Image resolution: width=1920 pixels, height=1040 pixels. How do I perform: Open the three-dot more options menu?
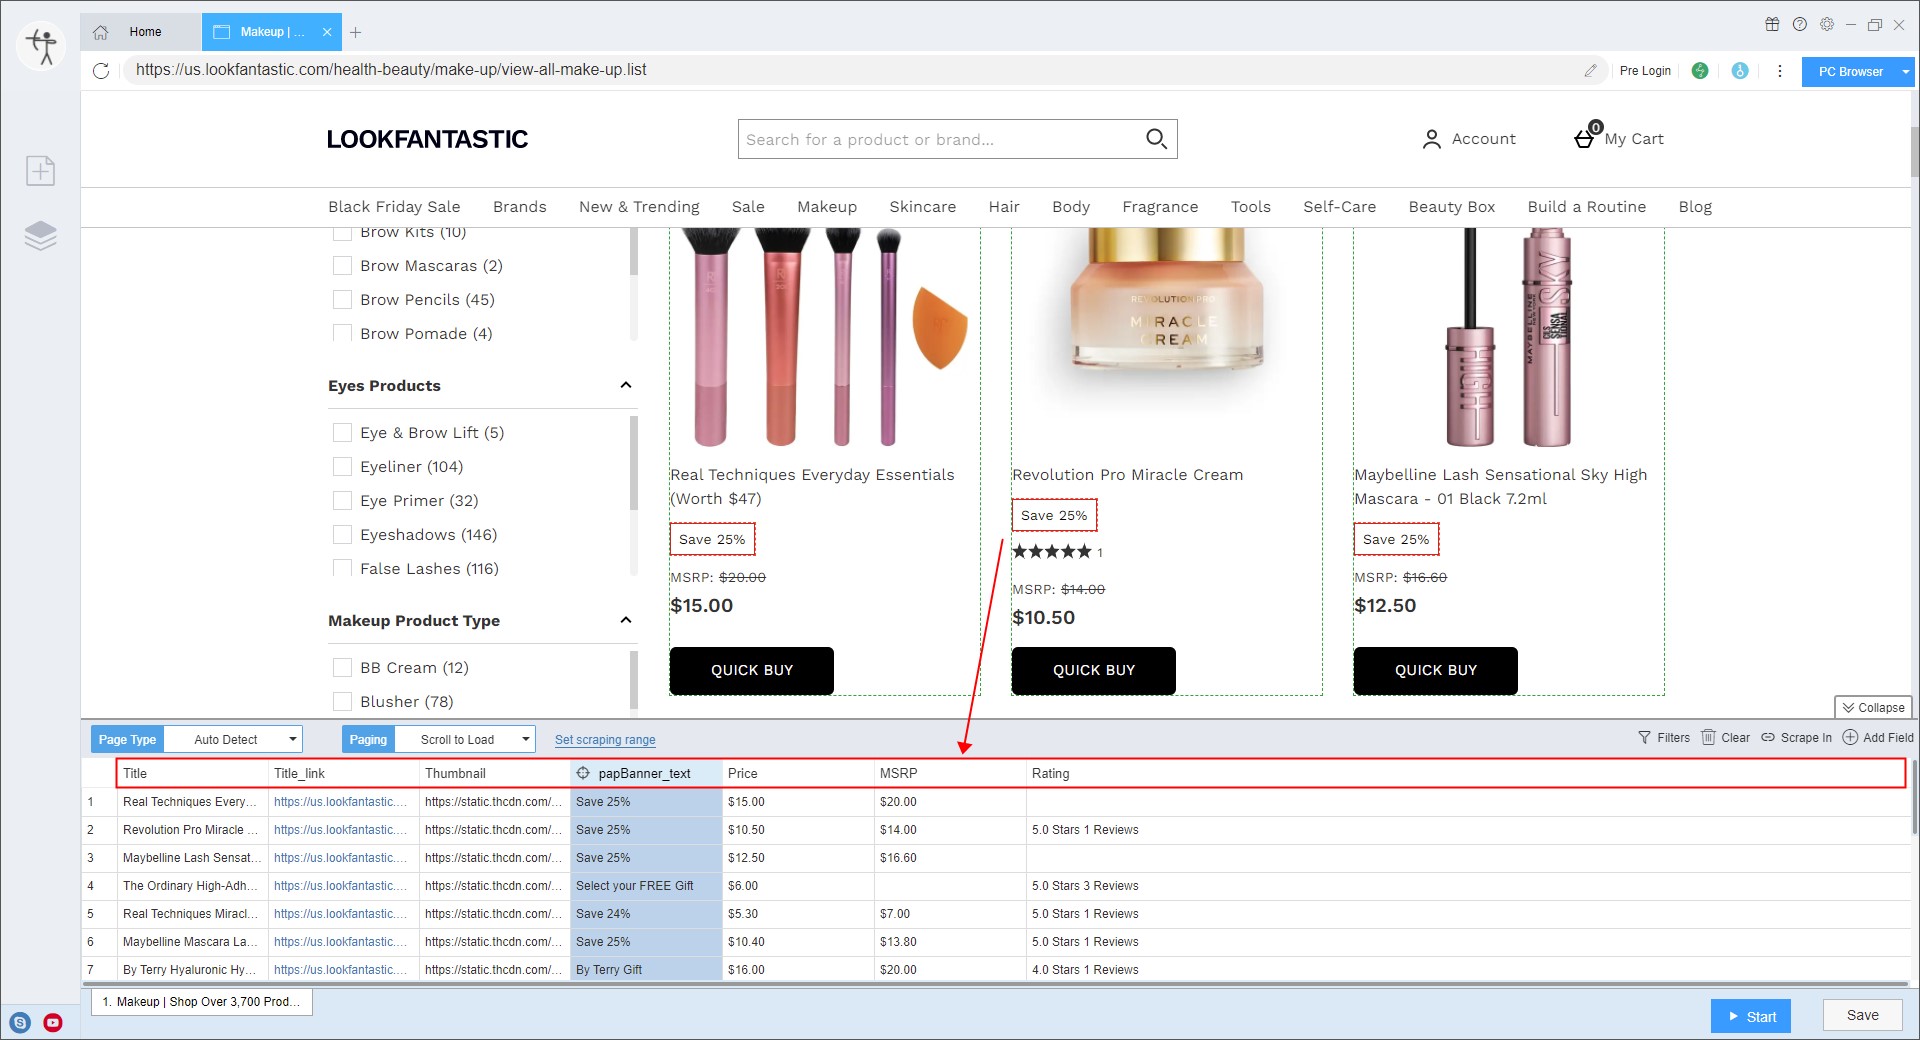point(1779,71)
